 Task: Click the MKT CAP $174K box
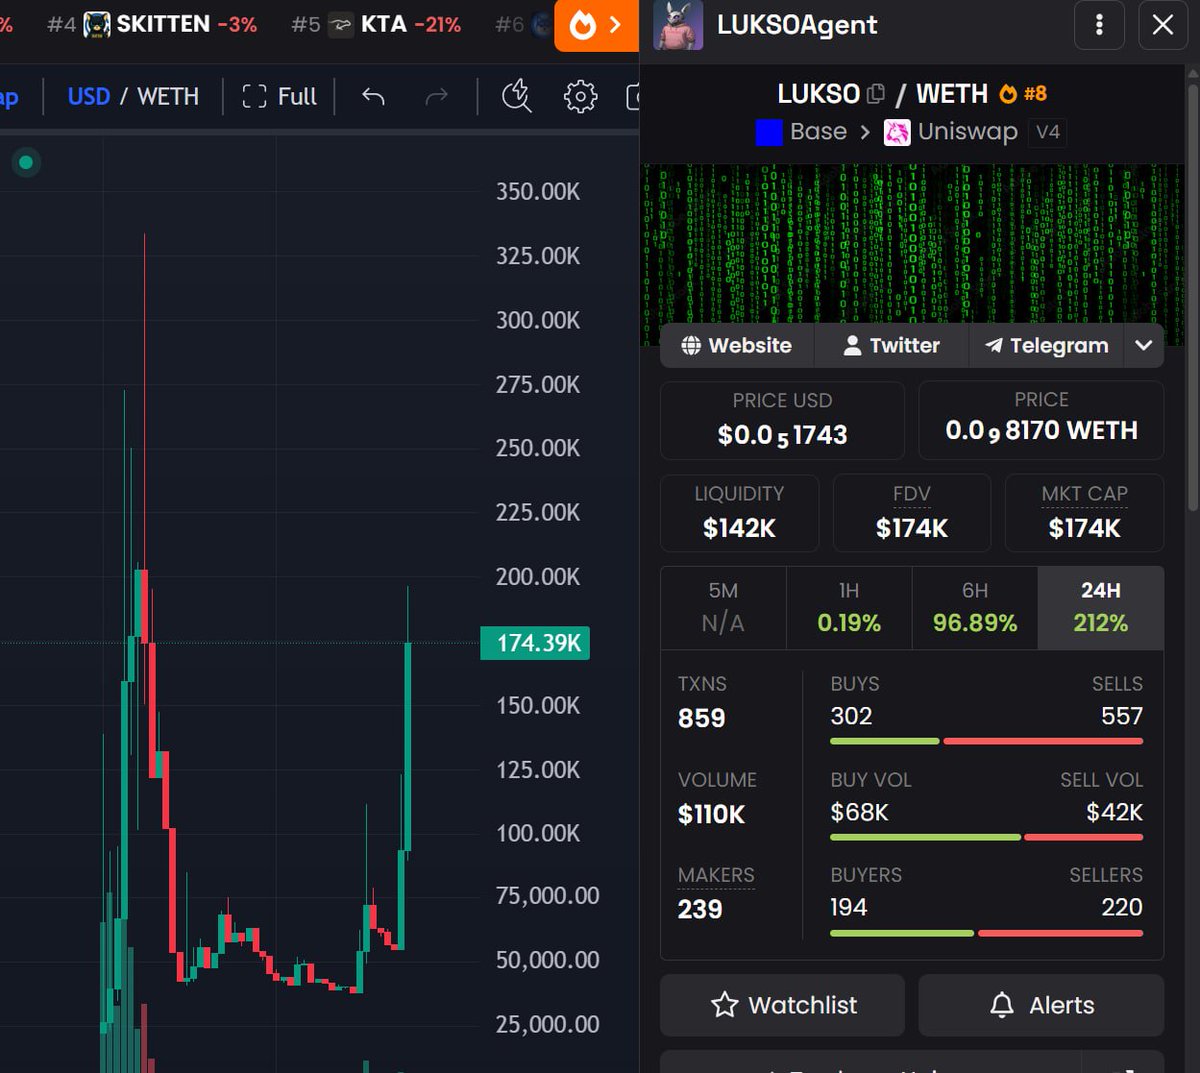tap(1084, 512)
